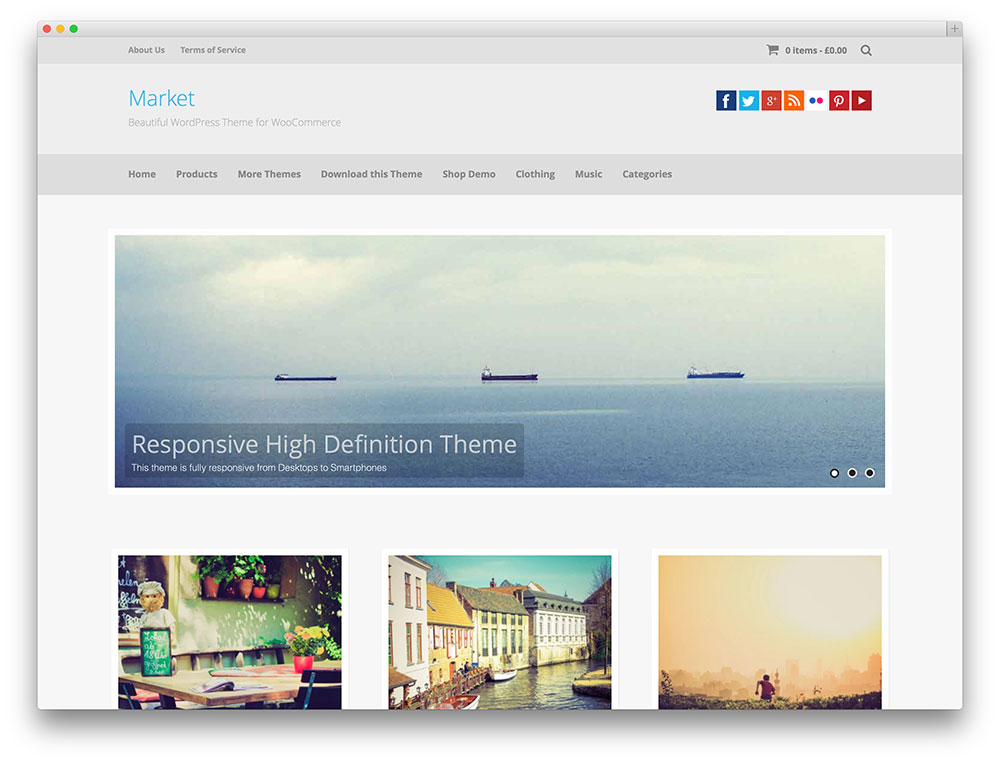Screen dimensions: 1000x763
Task: Open the Music menu item
Action: [x=588, y=174]
